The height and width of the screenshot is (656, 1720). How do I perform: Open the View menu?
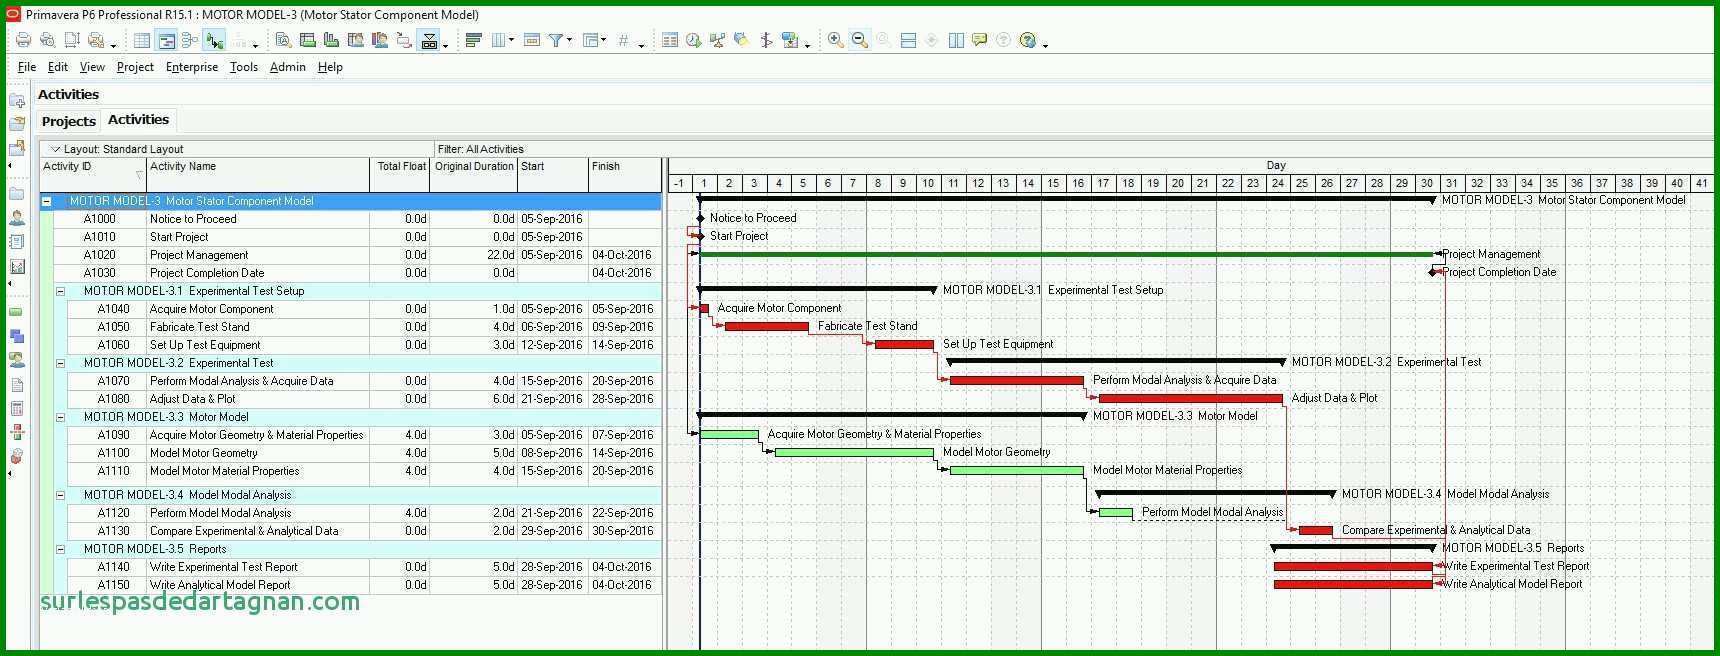(x=92, y=67)
